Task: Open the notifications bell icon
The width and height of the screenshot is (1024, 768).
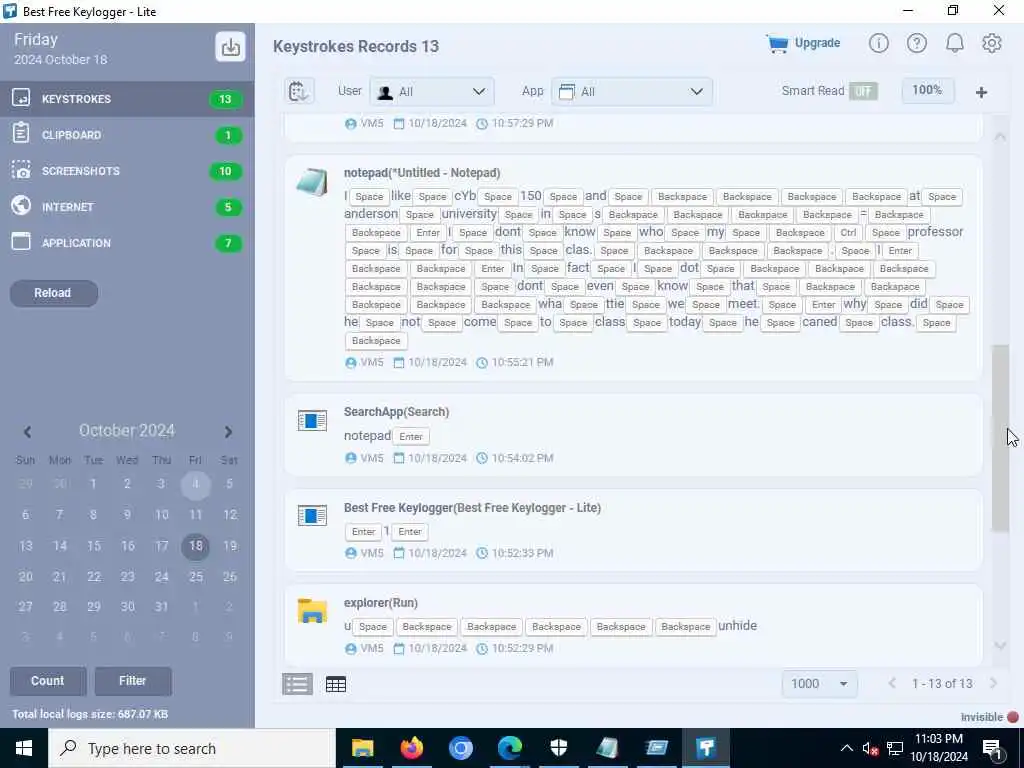Action: pos(955,44)
